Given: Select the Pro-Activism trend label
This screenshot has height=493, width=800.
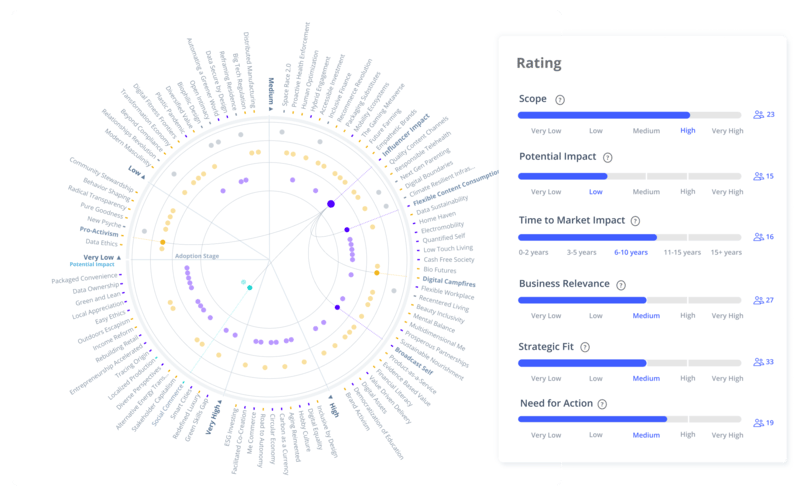Looking at the screenshot, I should [x=100, y=232].
